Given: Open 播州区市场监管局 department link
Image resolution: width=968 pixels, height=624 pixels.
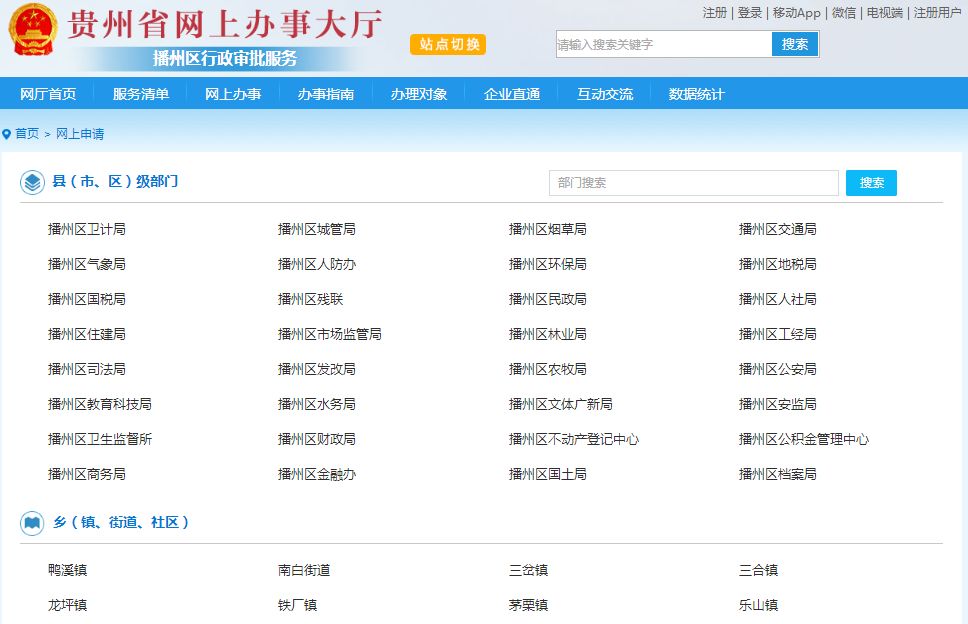Looking at the screenshot, I should tap(330, 334).
